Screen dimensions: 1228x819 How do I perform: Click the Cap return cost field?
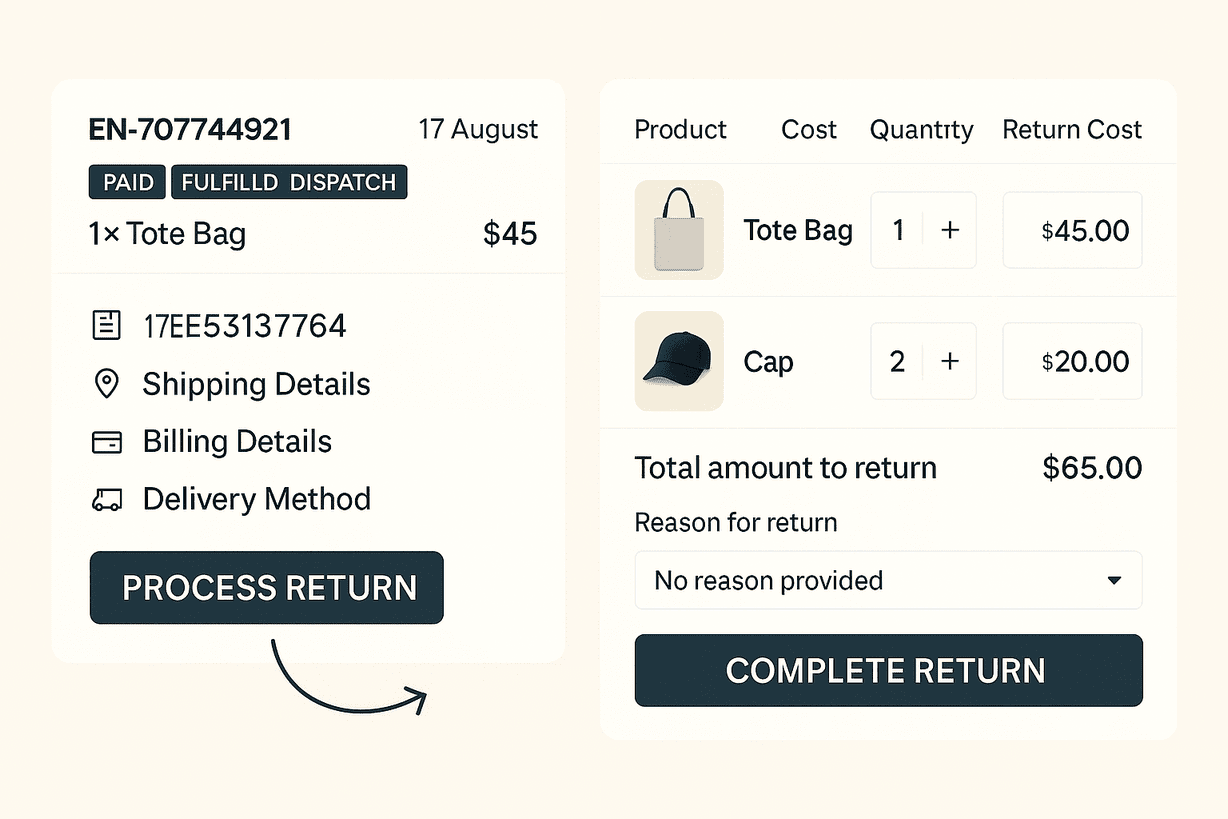click(x=1072, y=361)
